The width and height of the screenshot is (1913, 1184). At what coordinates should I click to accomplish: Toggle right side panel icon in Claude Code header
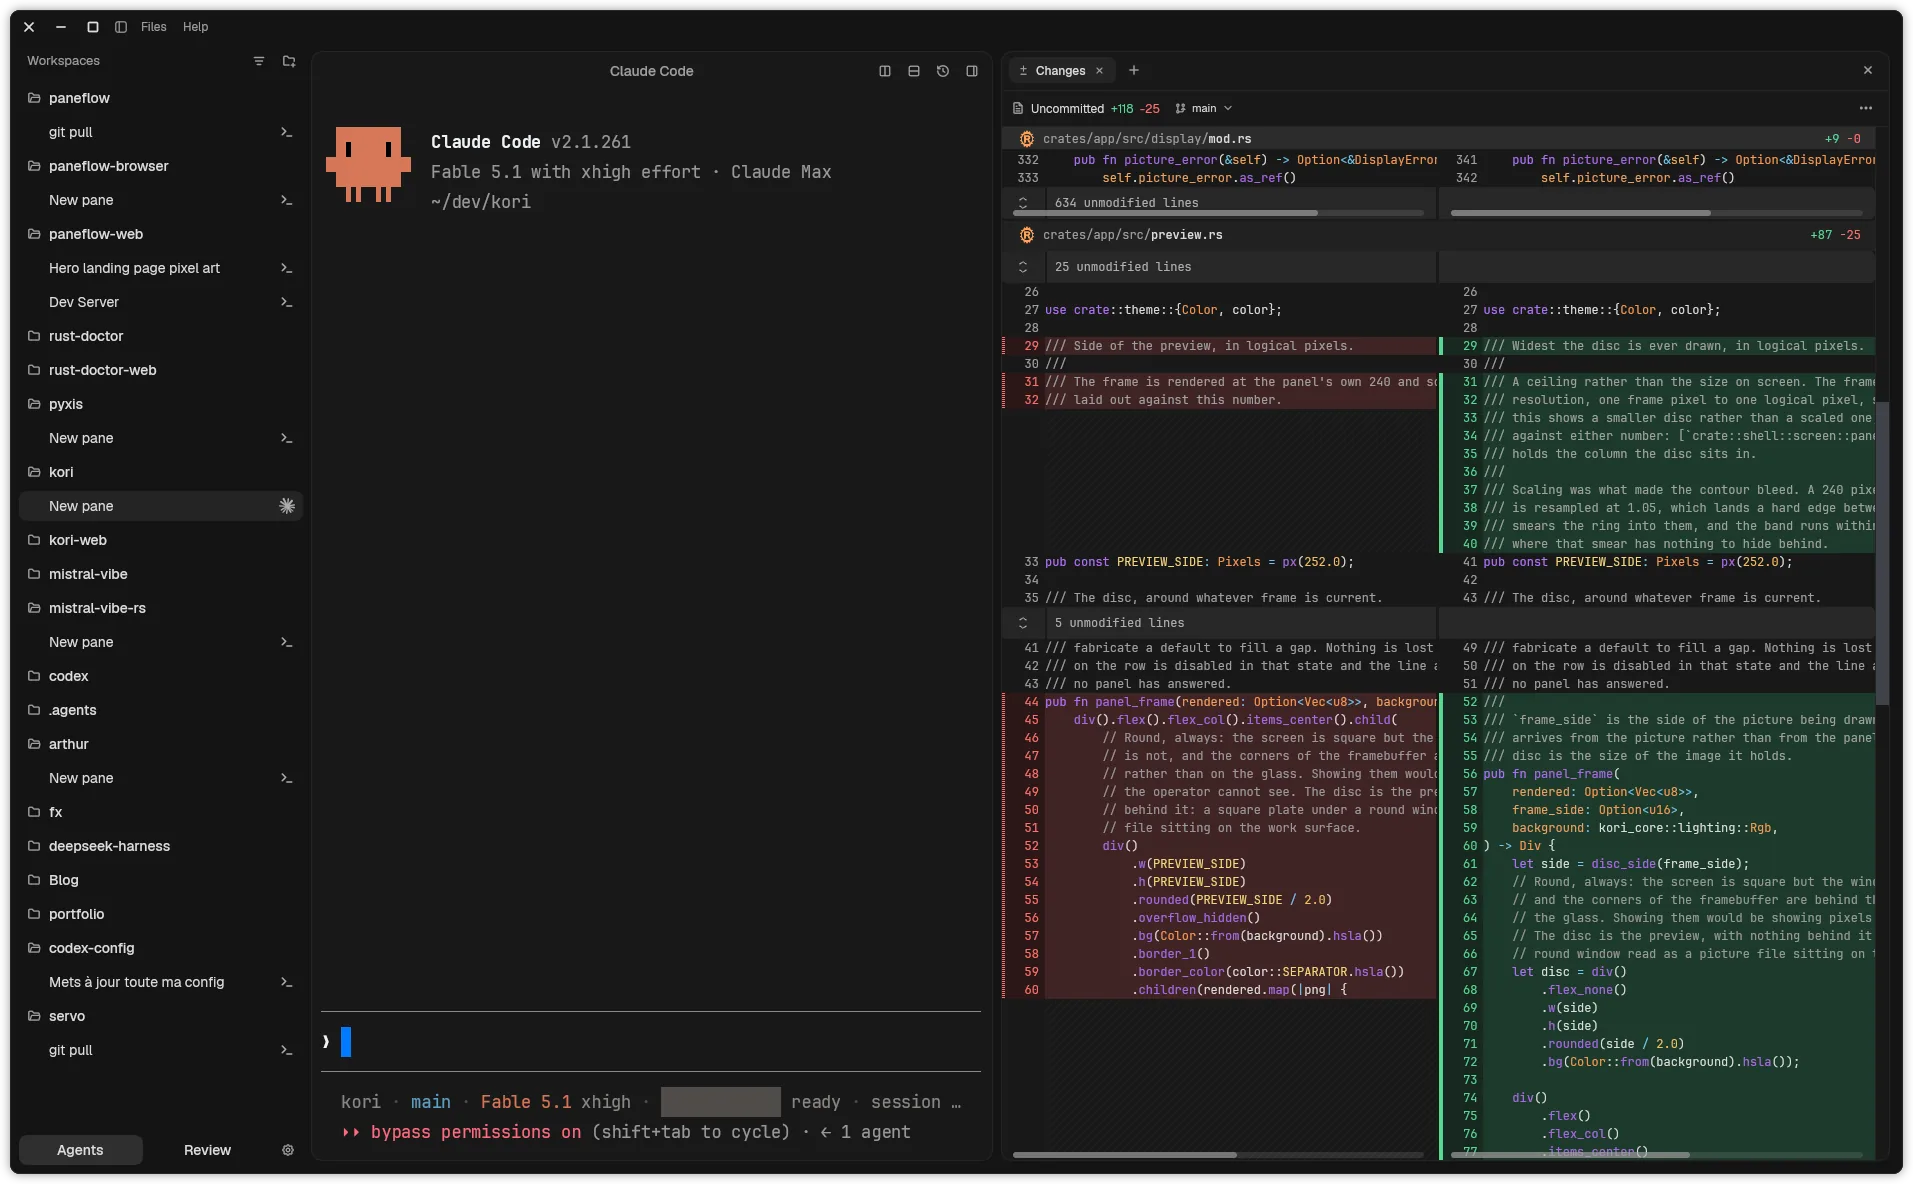pos(972,71)
